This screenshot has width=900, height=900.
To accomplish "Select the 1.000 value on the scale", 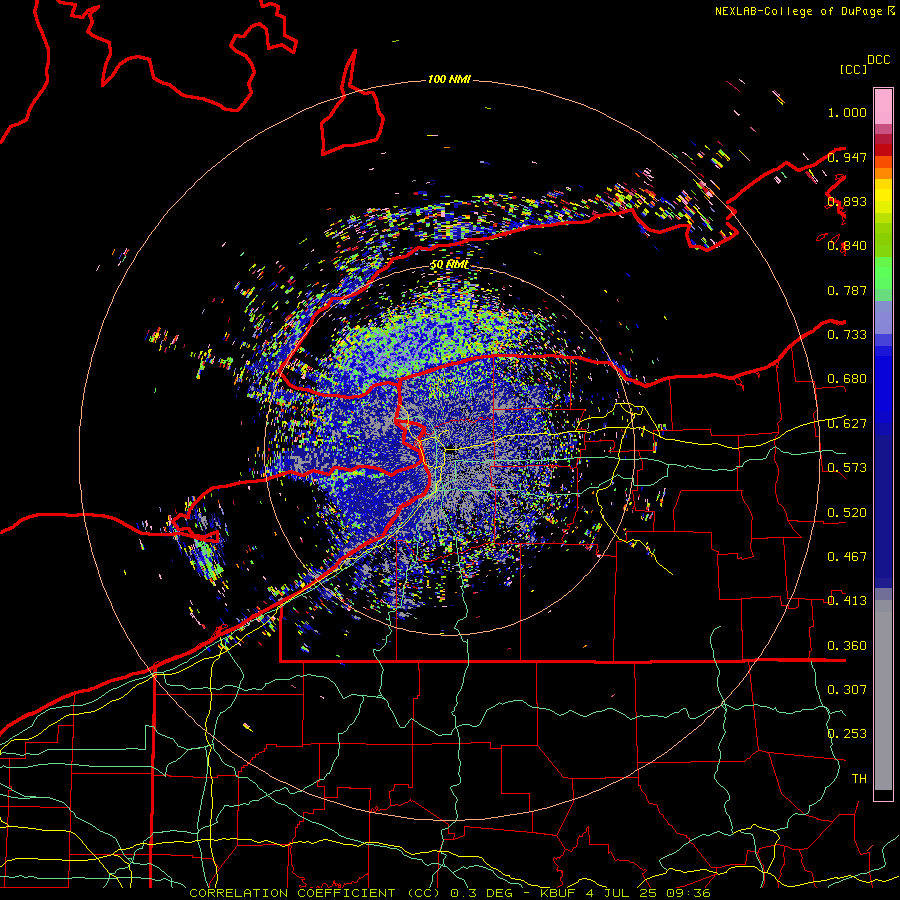I will pyautogui.click(x=847, y=112).
